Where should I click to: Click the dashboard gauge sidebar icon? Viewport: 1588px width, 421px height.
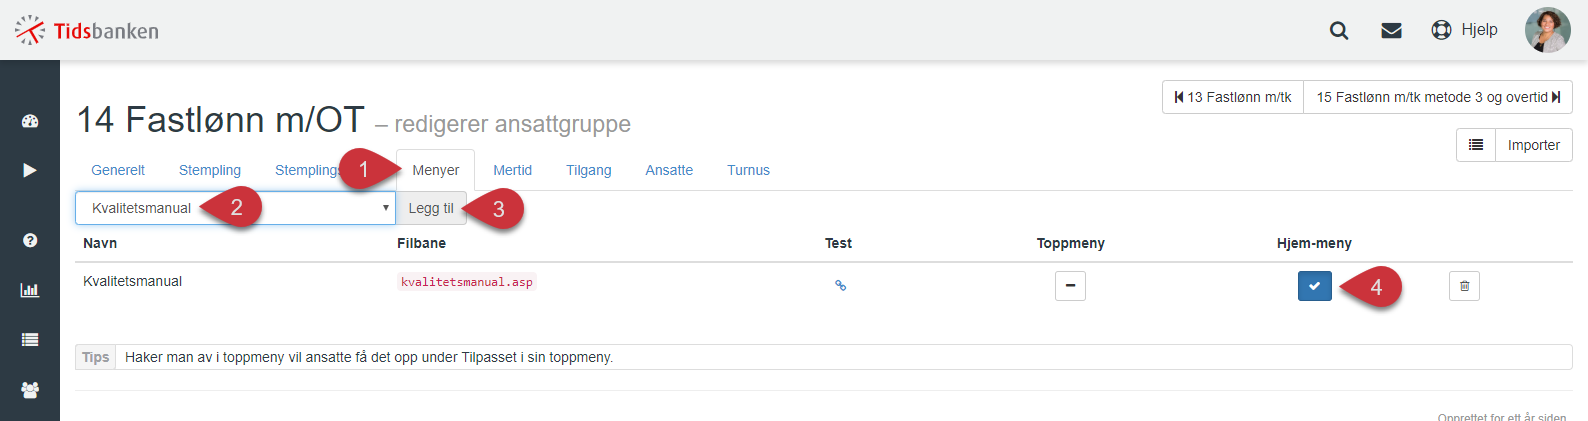(30, 121)
